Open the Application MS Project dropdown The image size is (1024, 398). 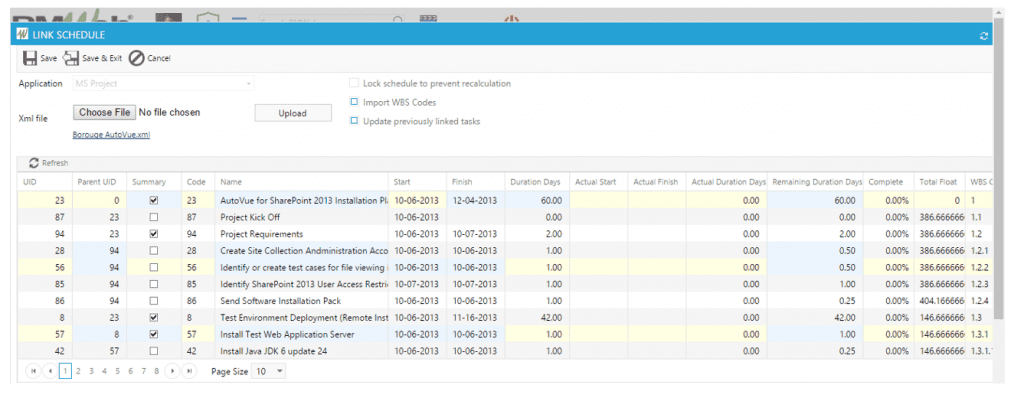pos(163,84)
